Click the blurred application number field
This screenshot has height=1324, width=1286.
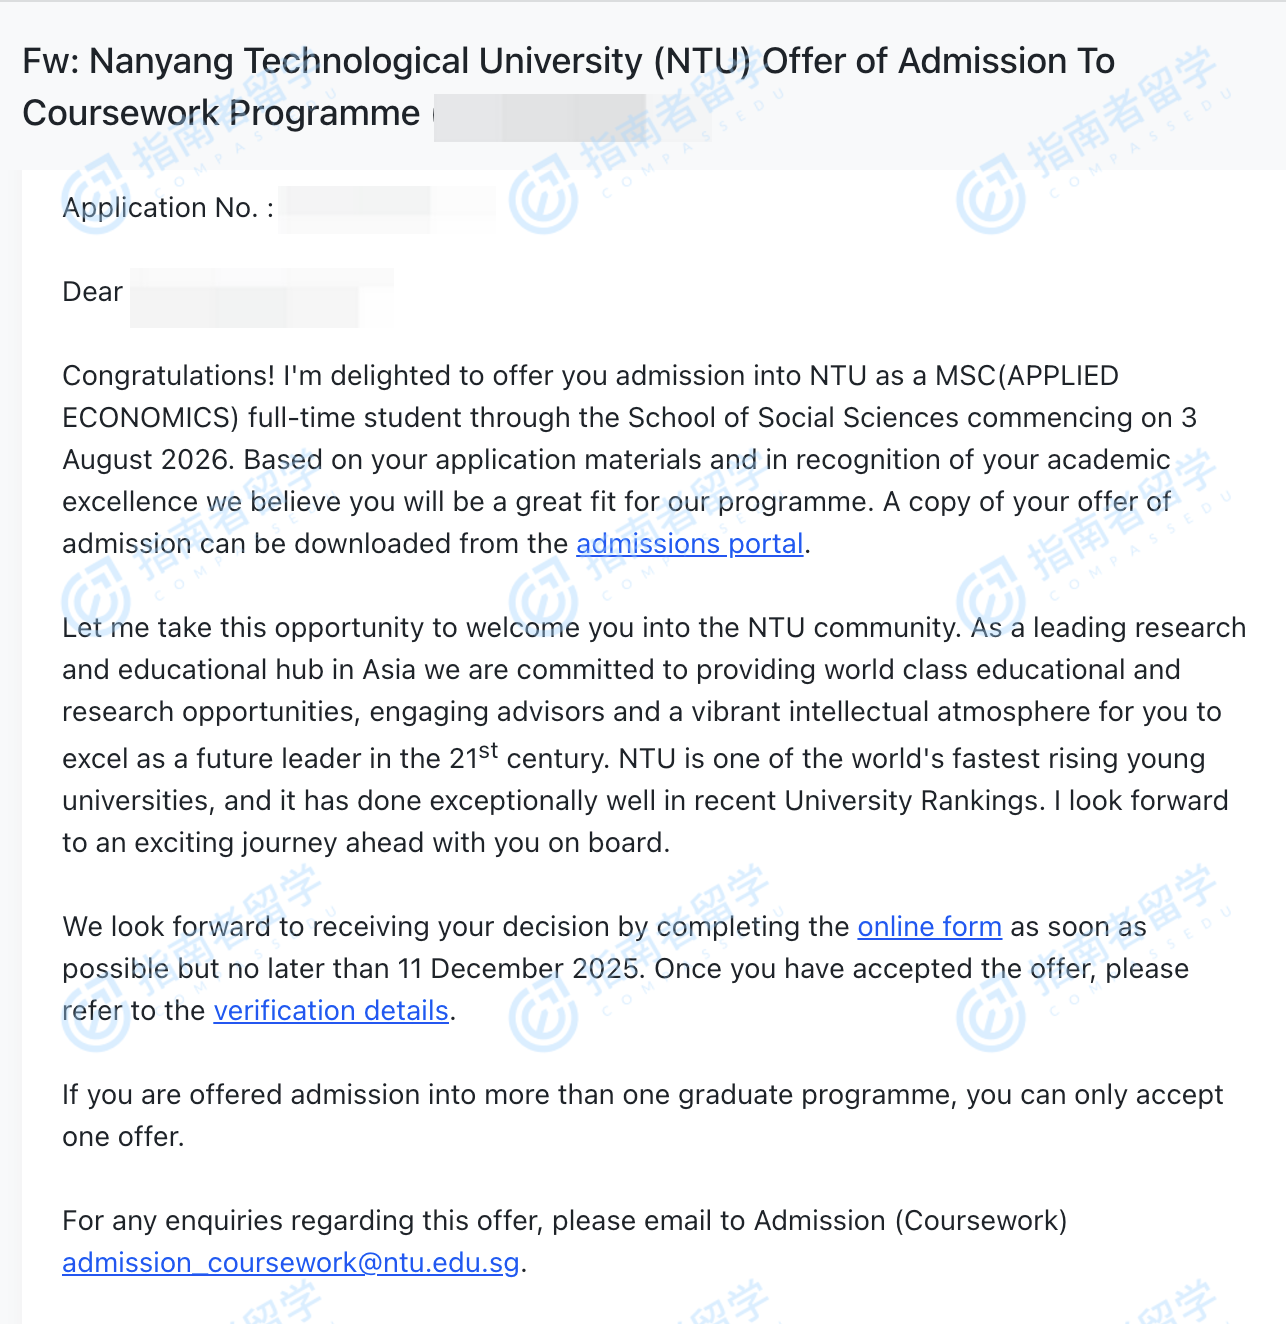386,208
